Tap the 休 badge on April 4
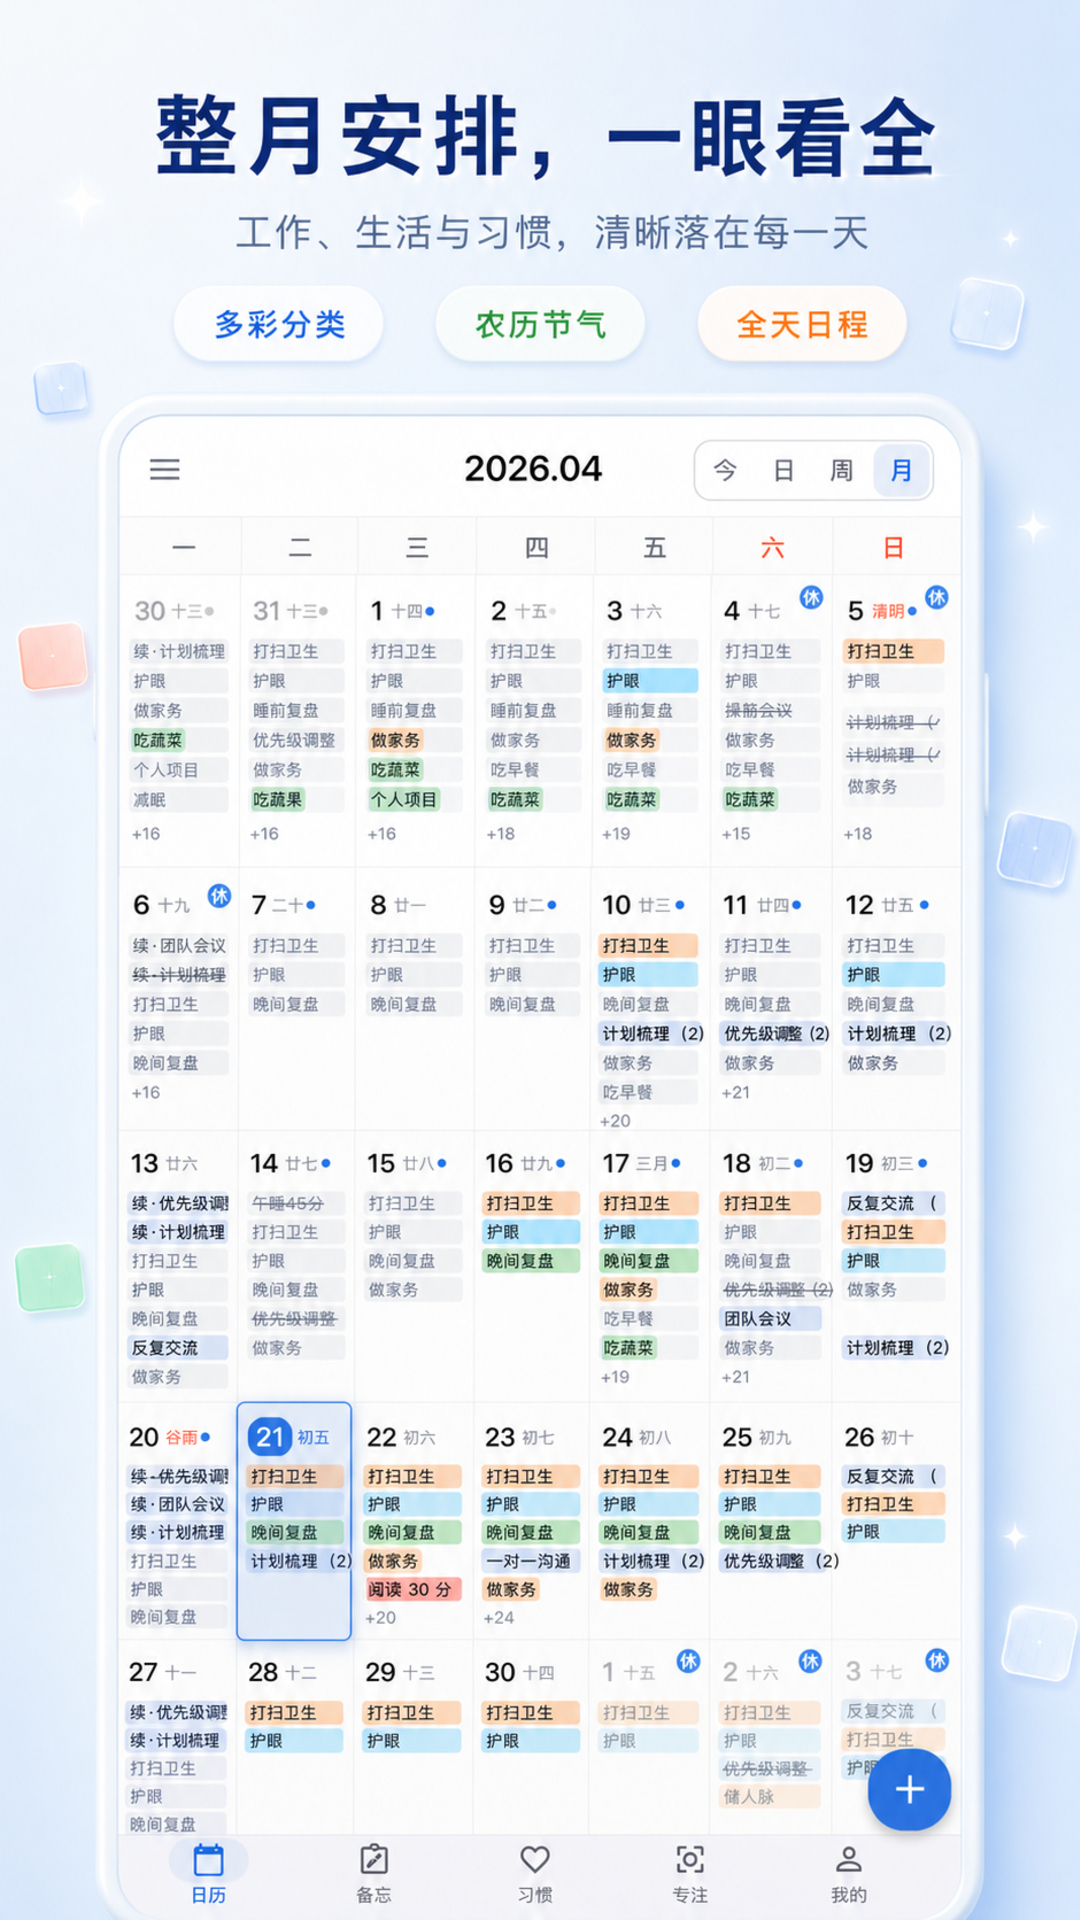This screenshot has height=1920, width=1080. (x=811, y=598)
